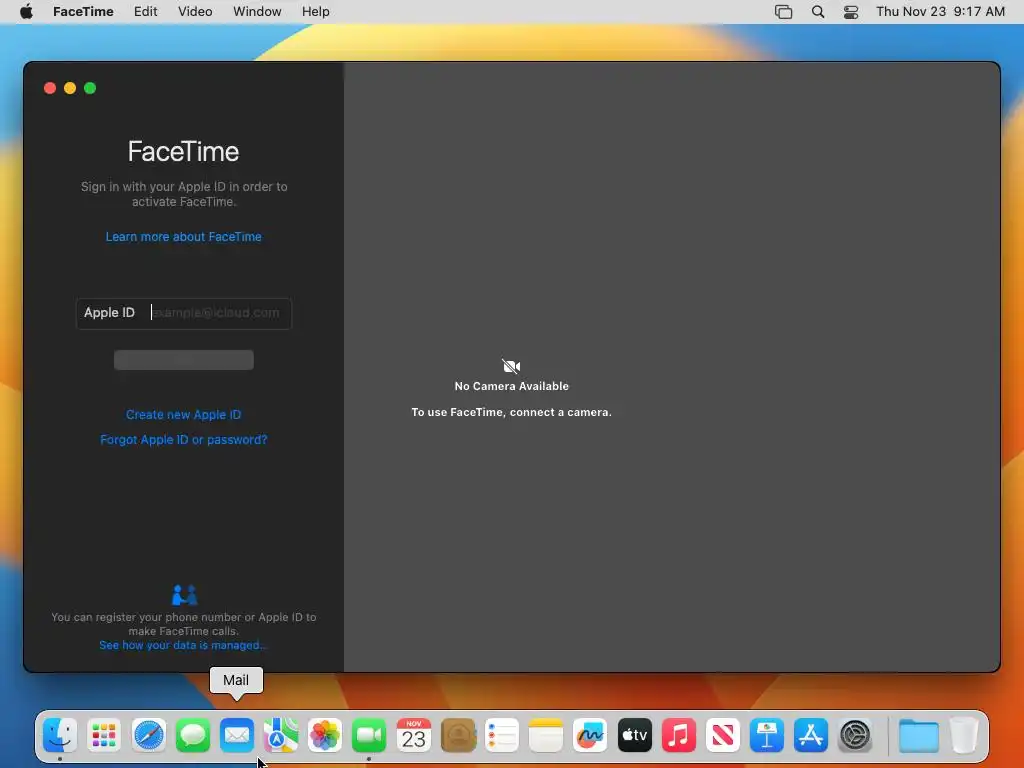This screenshot has height=768, width=1024.
Task: Open the Video menu
Action: [195, 12]
